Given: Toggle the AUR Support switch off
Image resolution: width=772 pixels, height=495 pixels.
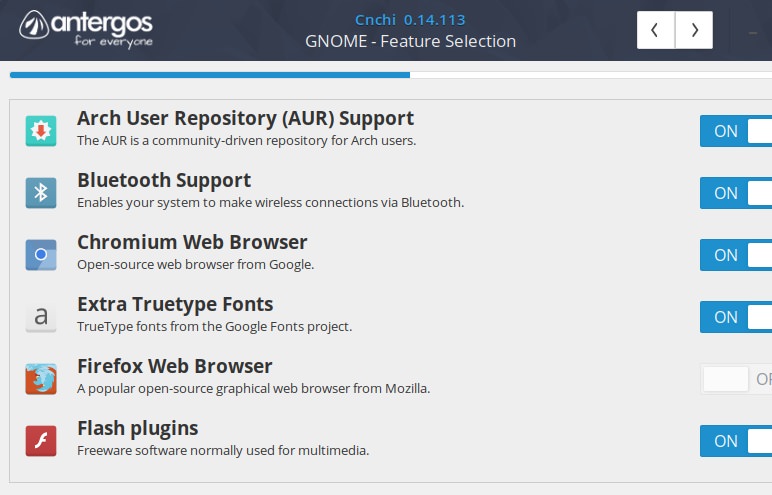Looking at the screenshot, I should point(736,131).
